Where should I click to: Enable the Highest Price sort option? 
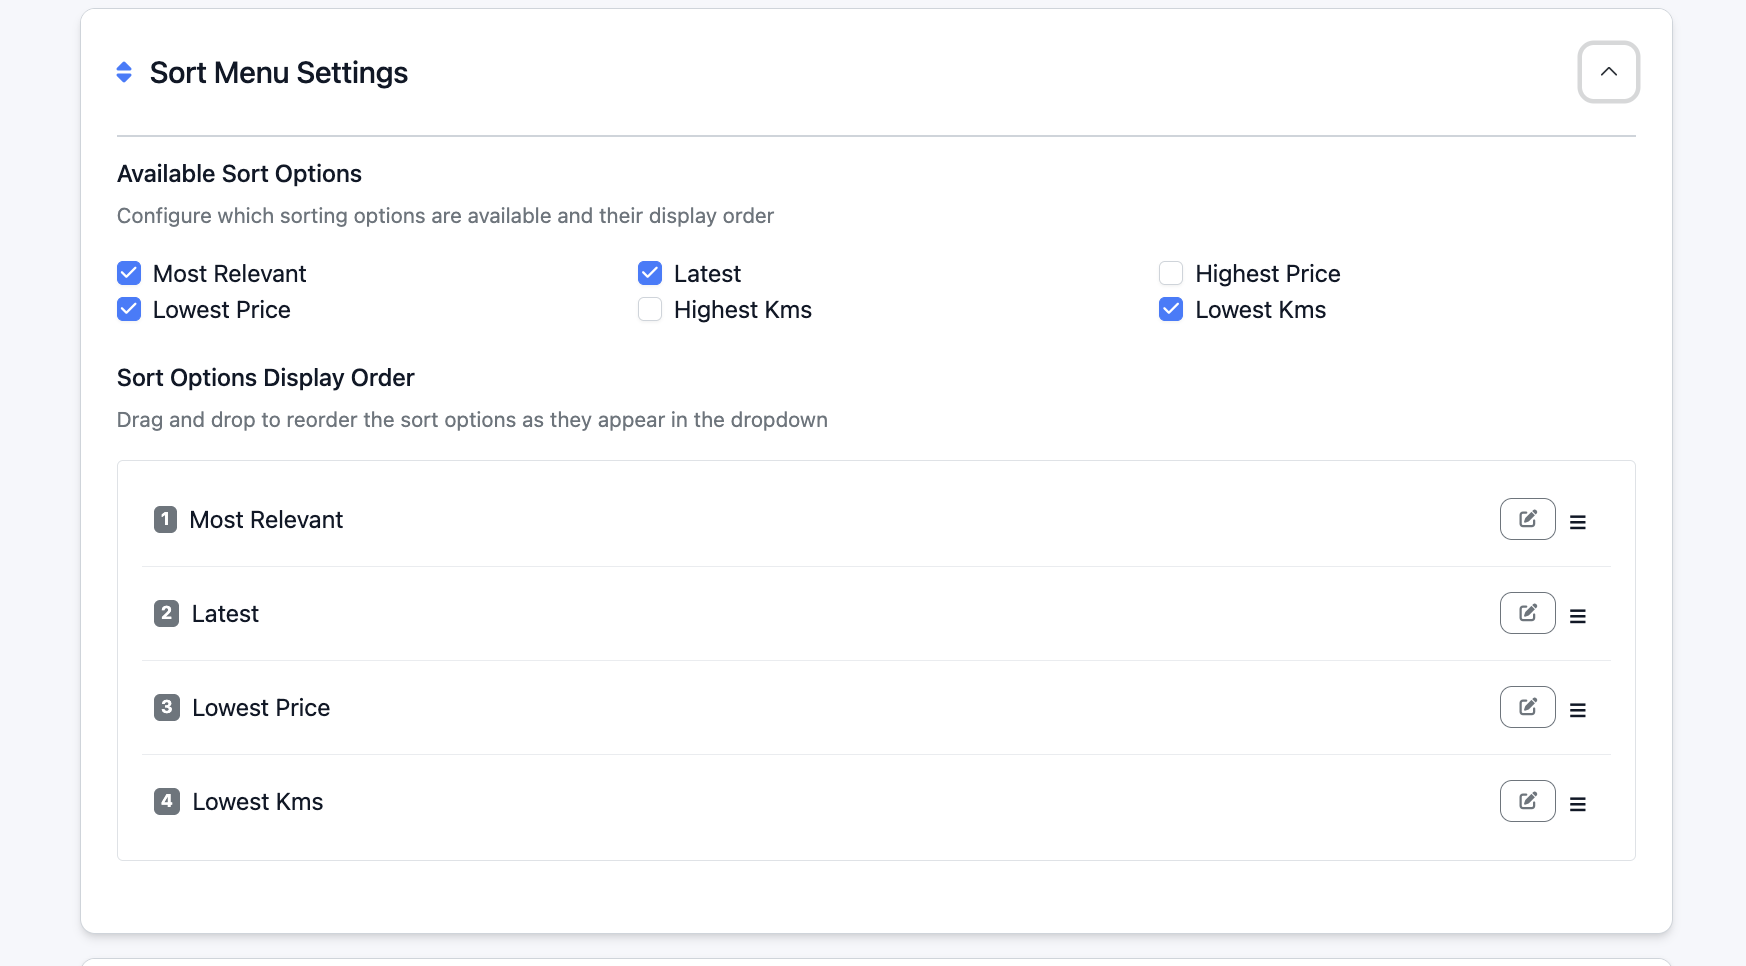tap(1171, 273)
